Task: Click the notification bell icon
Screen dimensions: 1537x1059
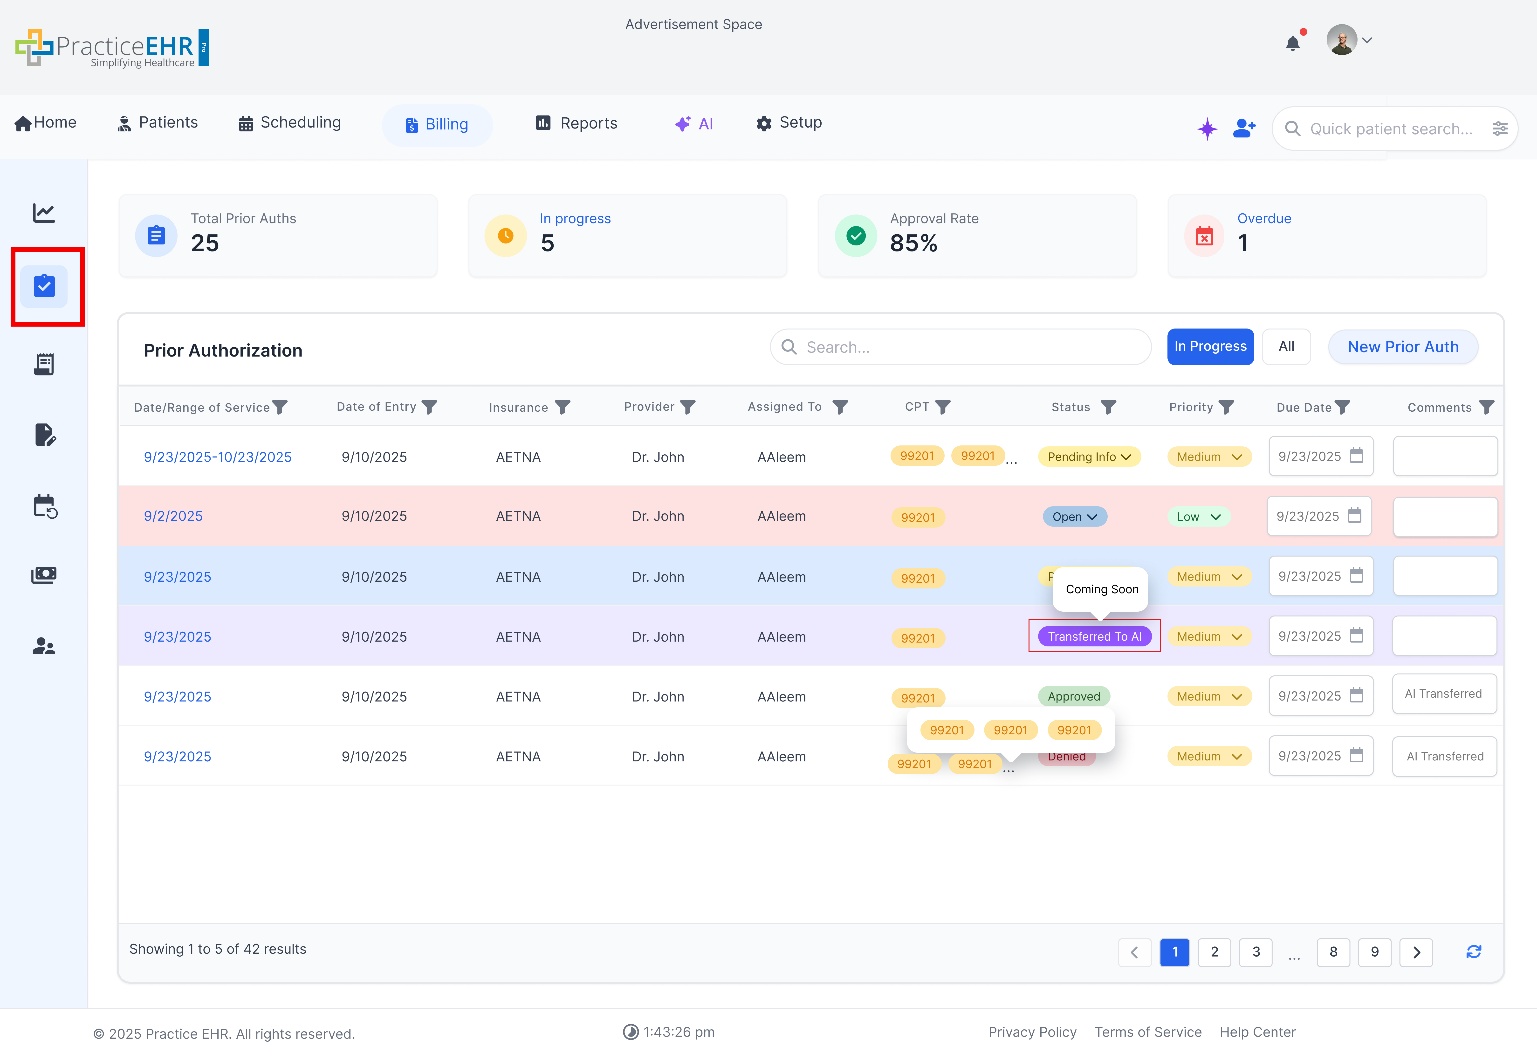Action: (1292, 43)
